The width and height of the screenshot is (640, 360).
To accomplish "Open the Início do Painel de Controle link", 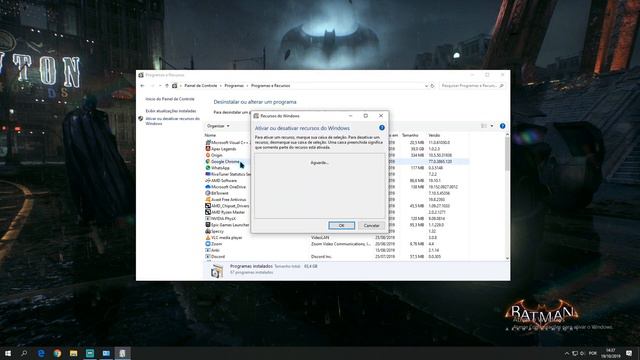I will [x=170, y=99].
